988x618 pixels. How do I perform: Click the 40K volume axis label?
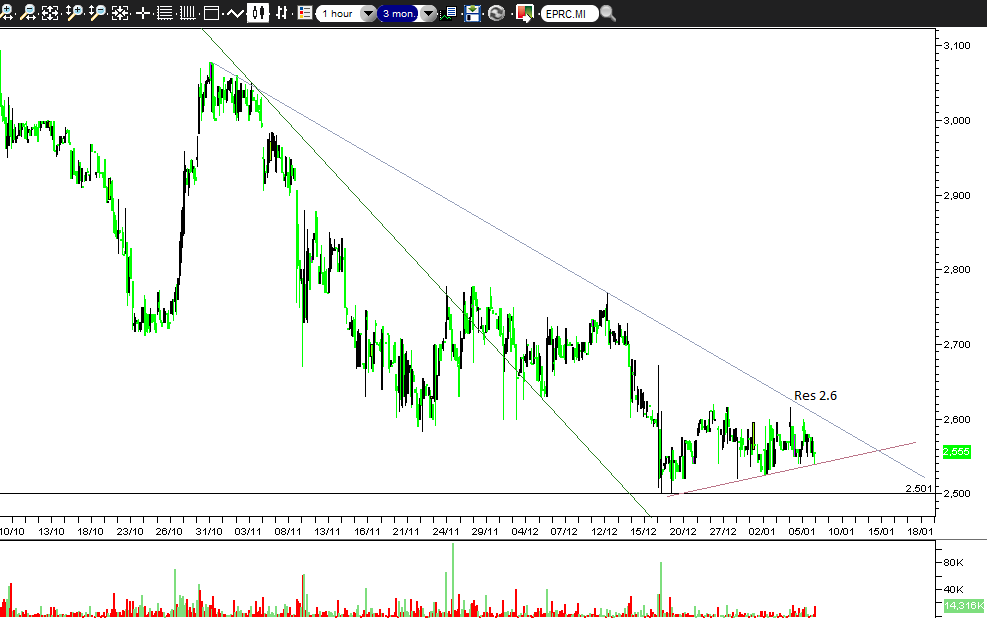coord(953,590)
